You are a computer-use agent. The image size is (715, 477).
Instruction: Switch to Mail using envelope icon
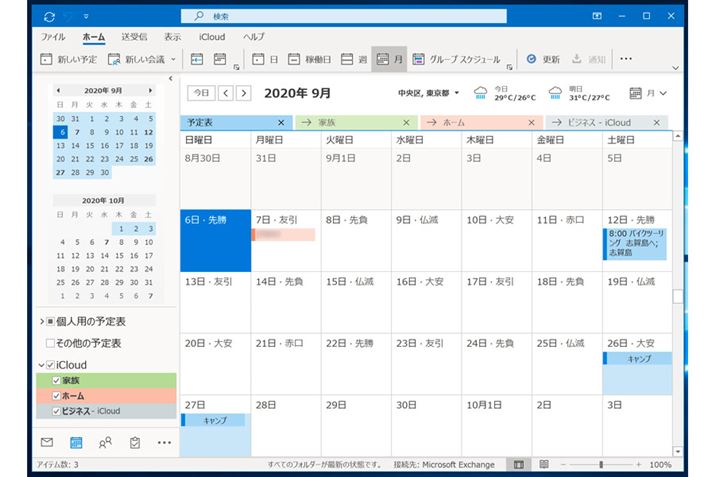coord(47,442)
